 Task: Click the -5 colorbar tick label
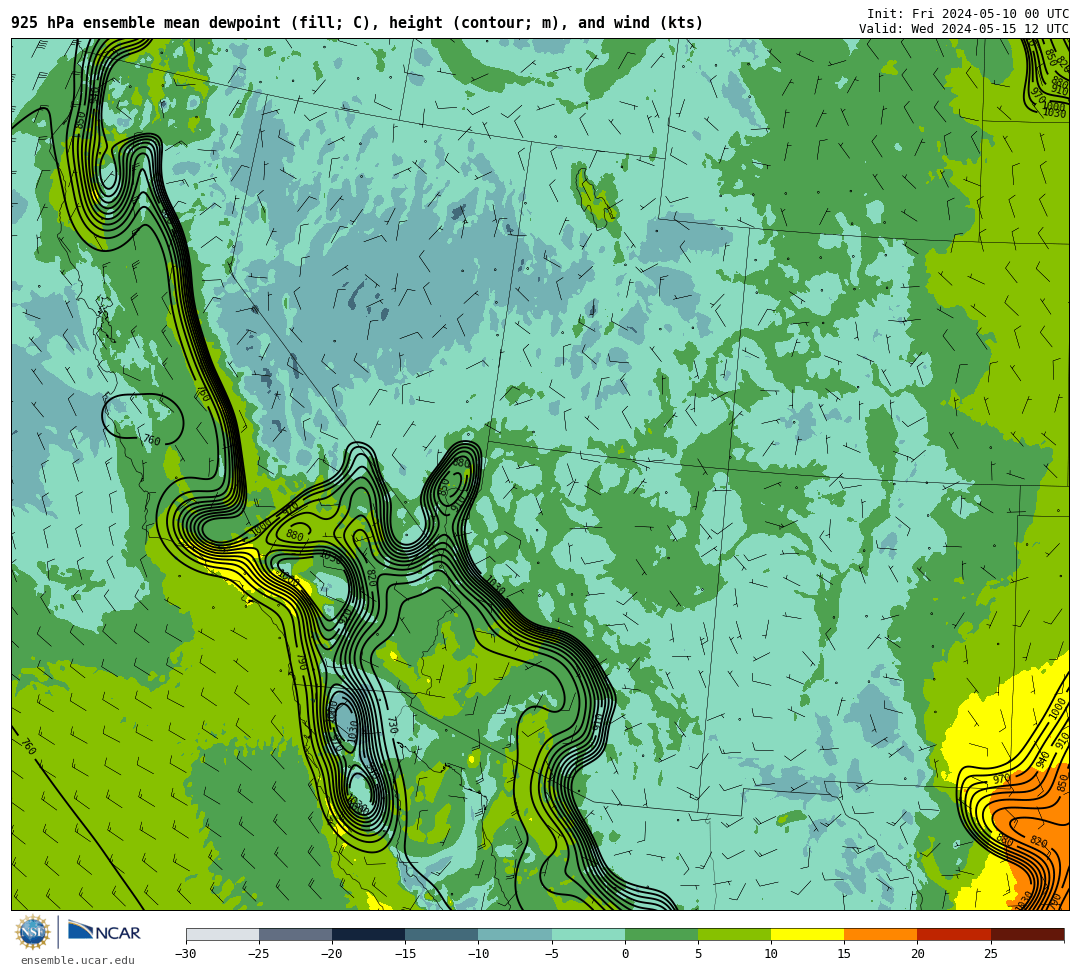tap(552, 954)
